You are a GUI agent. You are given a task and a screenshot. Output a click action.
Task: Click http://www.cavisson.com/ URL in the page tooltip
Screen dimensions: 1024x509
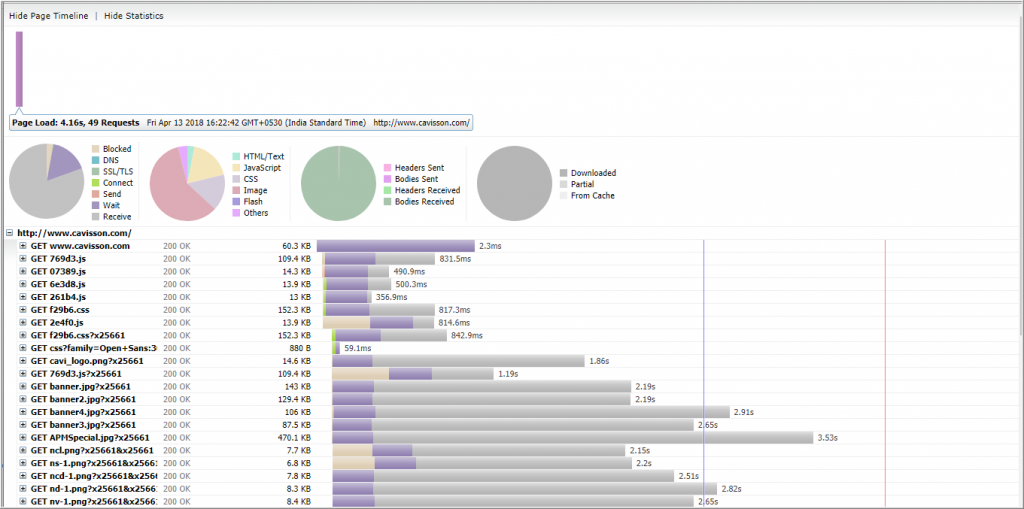coord(421,122)
